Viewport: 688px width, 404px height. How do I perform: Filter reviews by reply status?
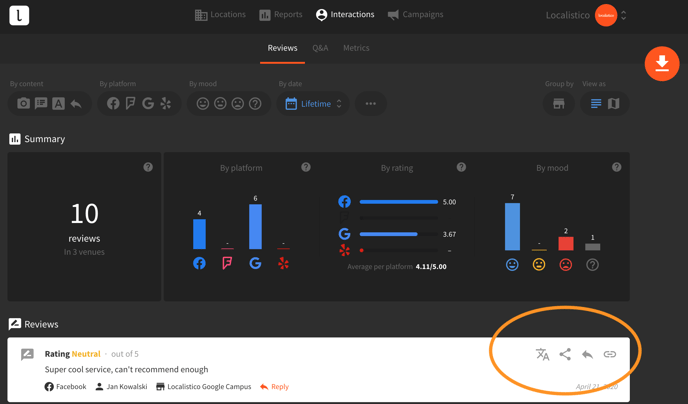coord(76,104)
